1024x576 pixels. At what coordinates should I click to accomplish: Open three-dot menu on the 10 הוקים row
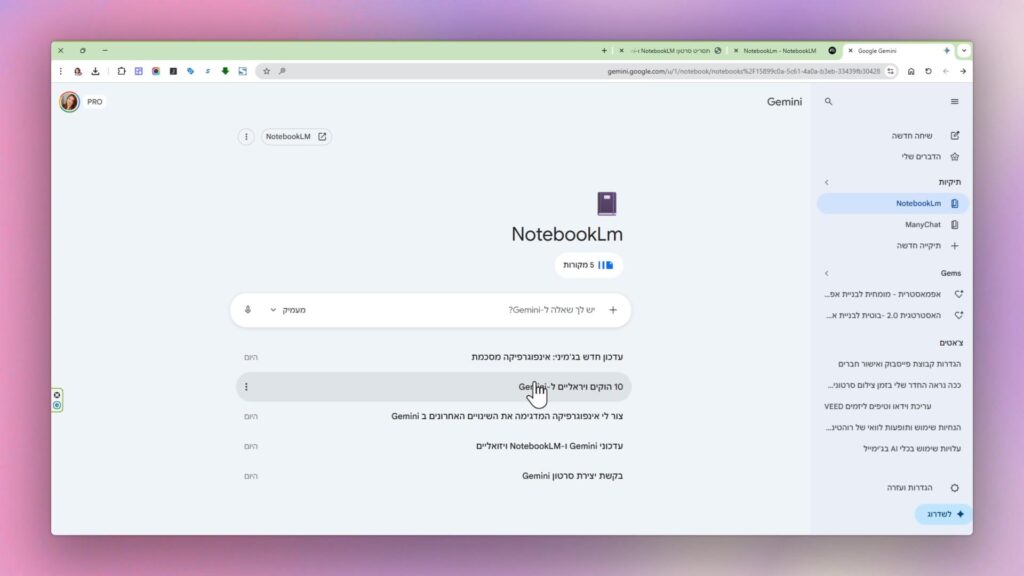[x=246, y=387]
